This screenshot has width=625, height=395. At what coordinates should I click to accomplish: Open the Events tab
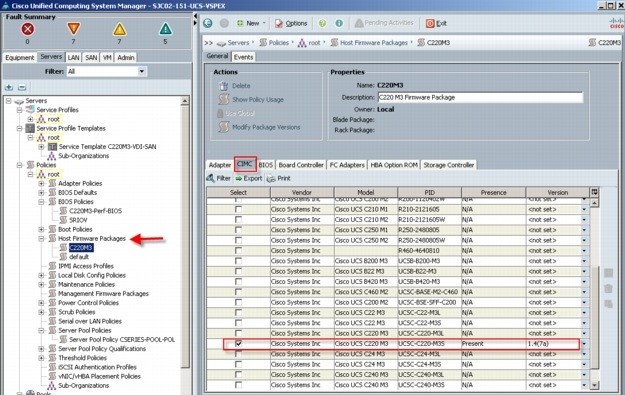pyautogui.click(x=243, y=57)
